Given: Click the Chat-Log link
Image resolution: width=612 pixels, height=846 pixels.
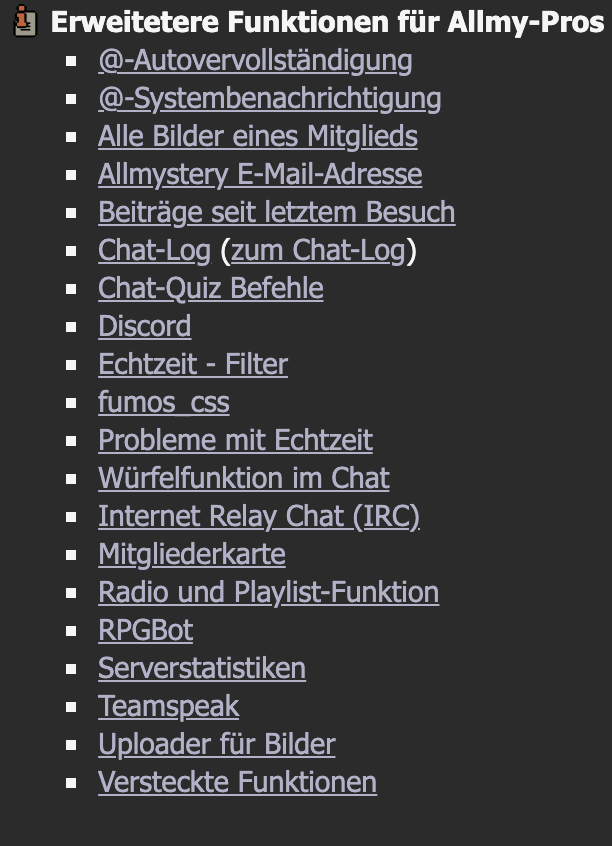Looking at the screenshot, I should (x=154, y=250).
